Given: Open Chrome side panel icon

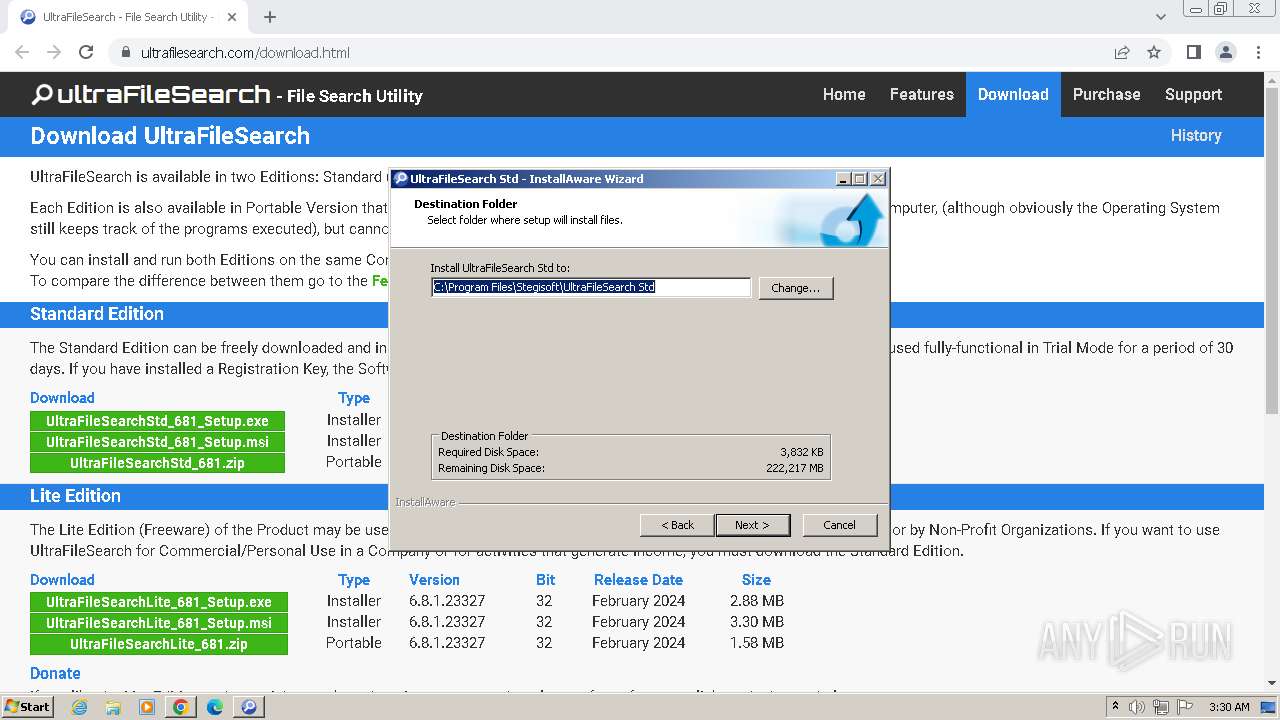Looking at the screenshot, I should [x=1194, y=52].
